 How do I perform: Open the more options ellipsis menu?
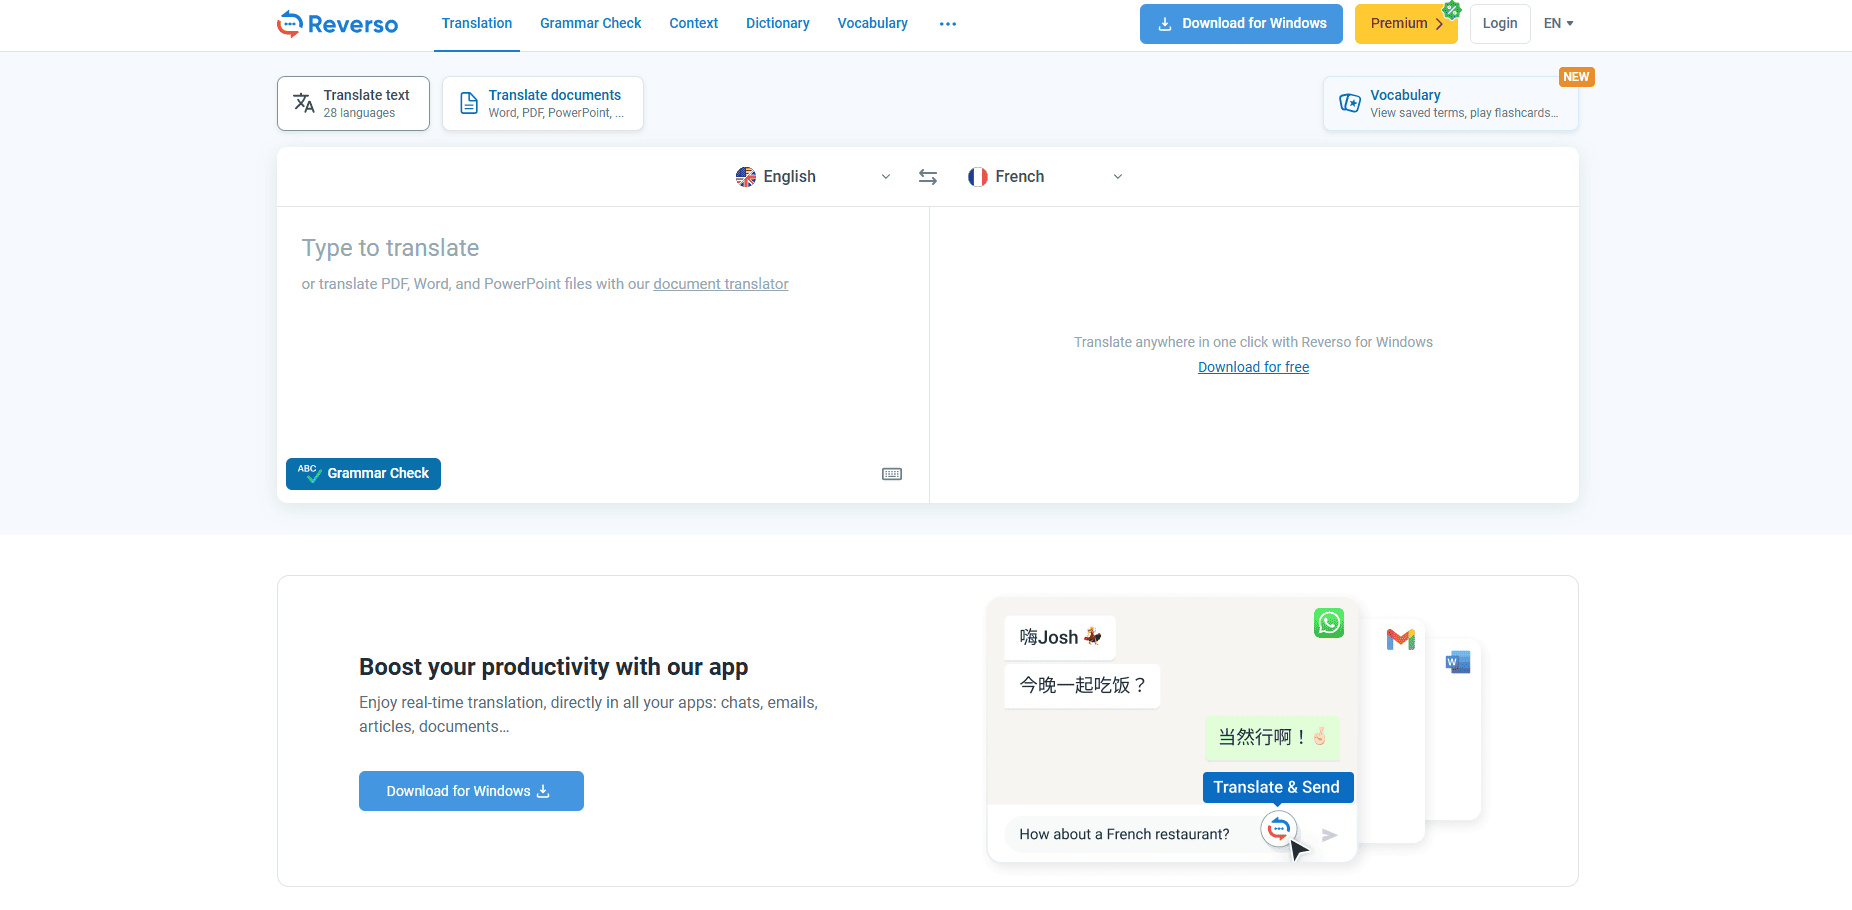click(x=946, y=23)
